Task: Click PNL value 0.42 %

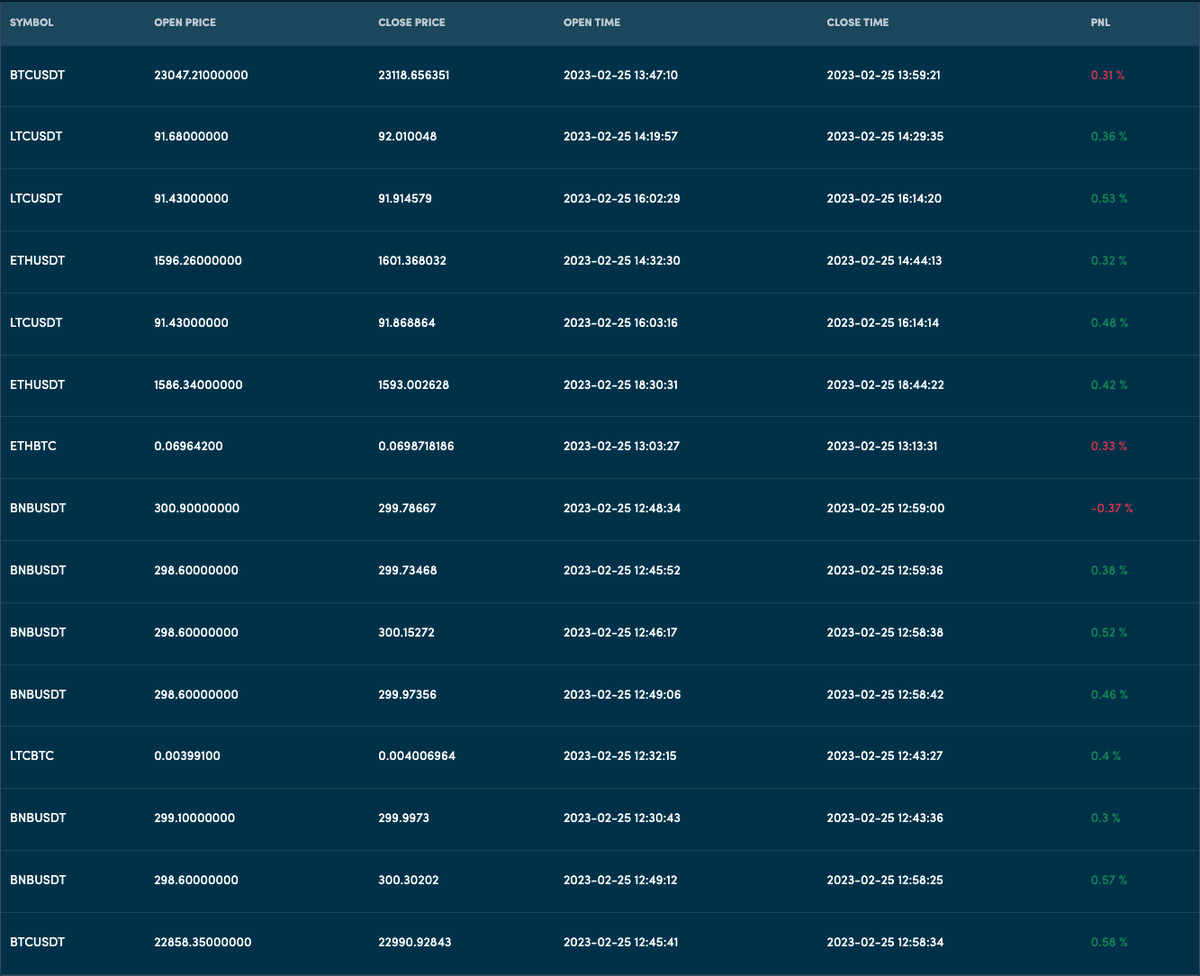Action: pos(1109,385)
